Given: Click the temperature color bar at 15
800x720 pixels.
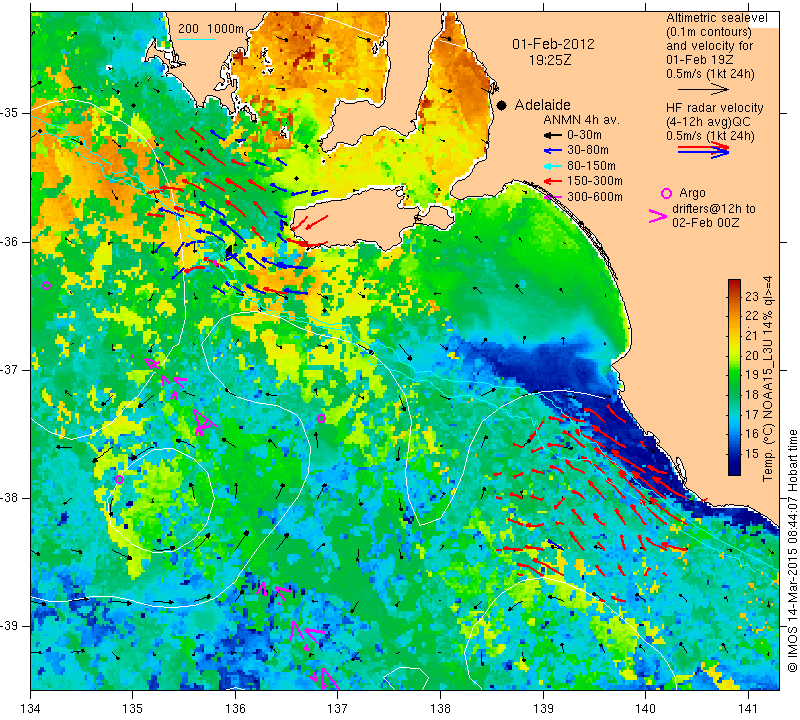Looking at the screenshot, I should 734,453.
